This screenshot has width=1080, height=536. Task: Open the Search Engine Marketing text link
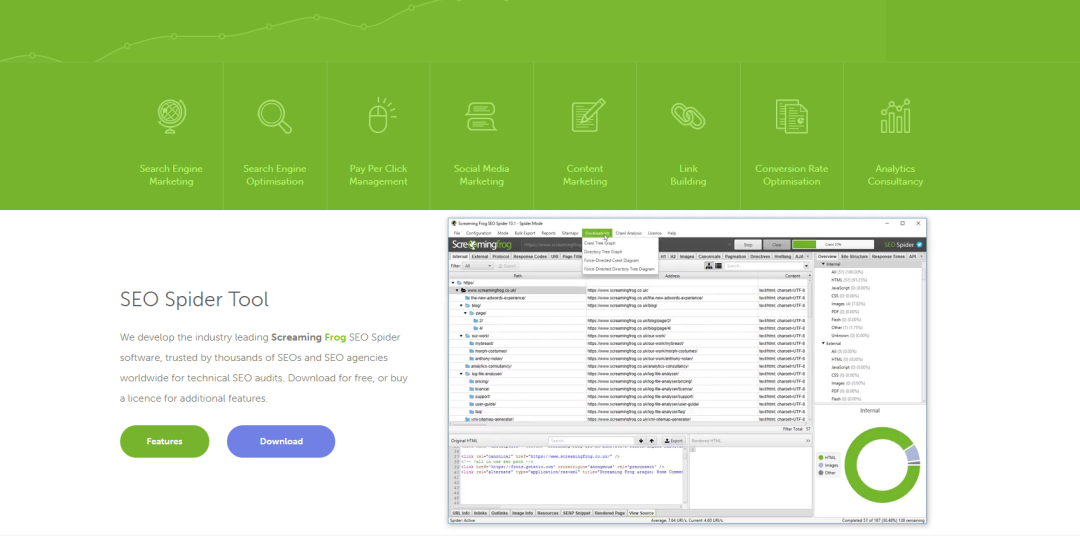click(x=172, y=175)
